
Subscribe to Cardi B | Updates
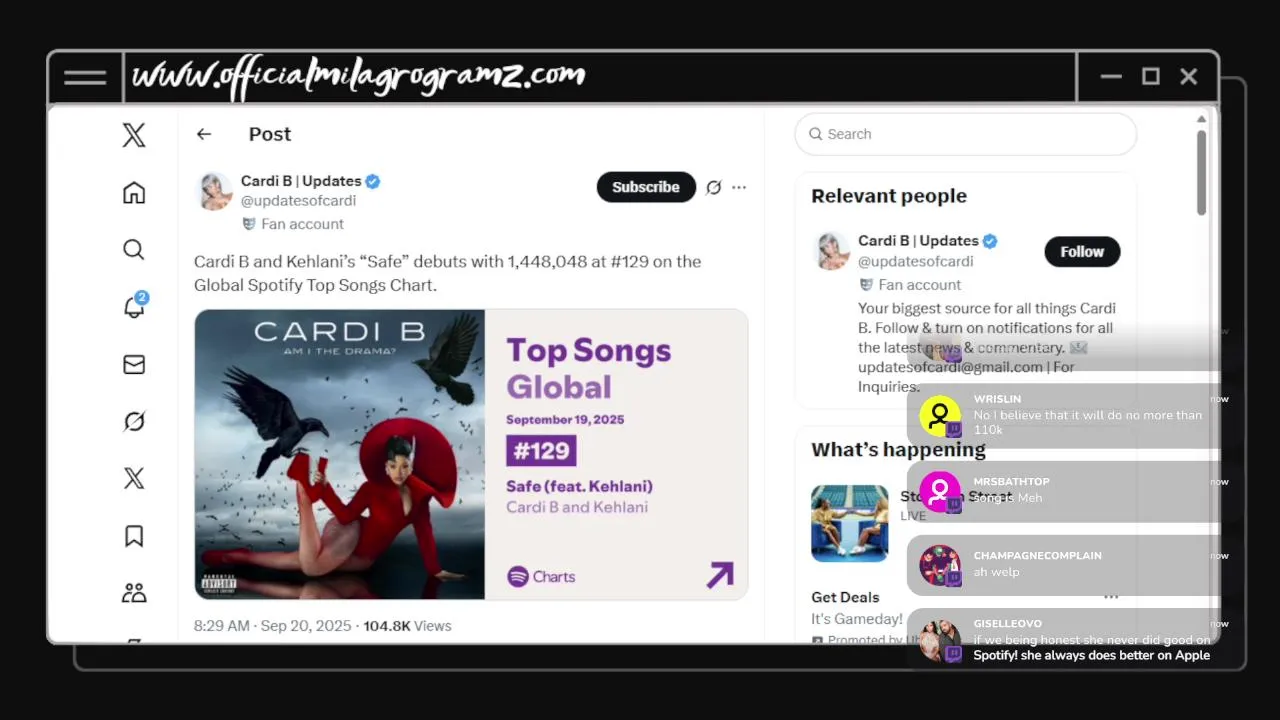pyautogui.click(x=646, y=187)
